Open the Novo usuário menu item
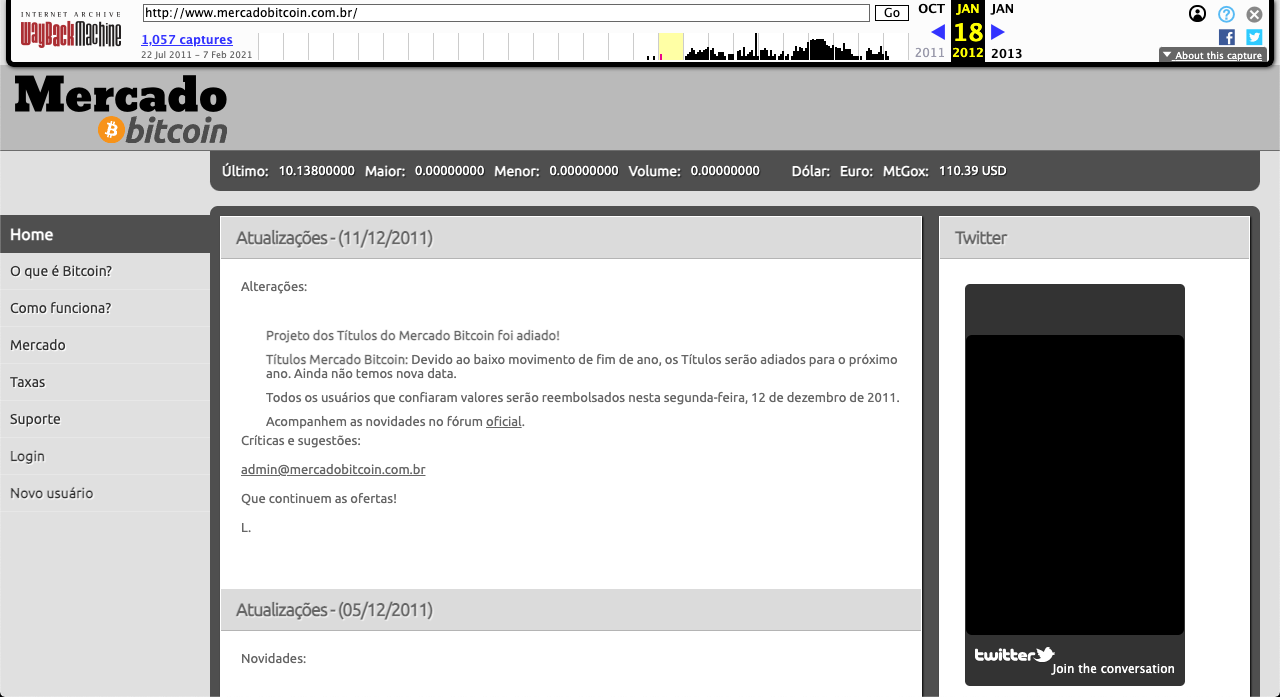1280x697 pixels. pyautogui.click(x=105, y=493)
